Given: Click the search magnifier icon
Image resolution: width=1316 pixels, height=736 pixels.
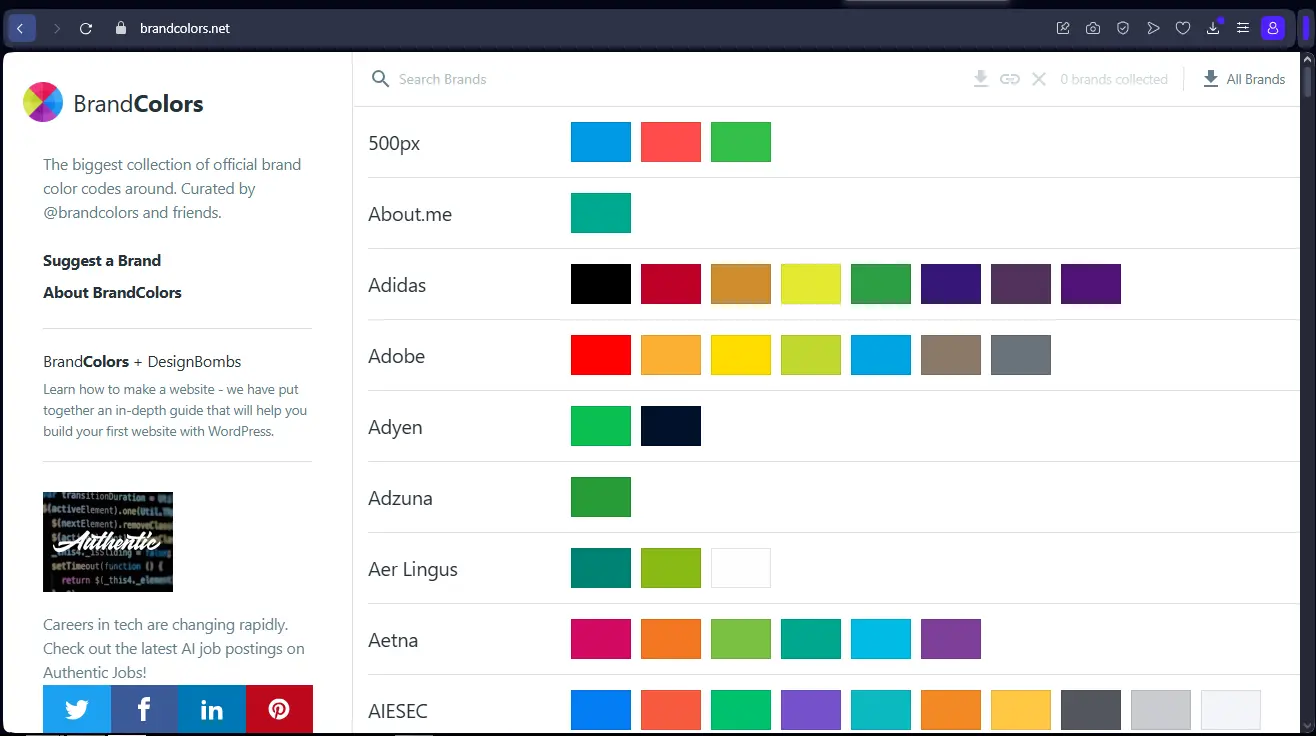Looking at the screenshot, I should tap(380, 79).
